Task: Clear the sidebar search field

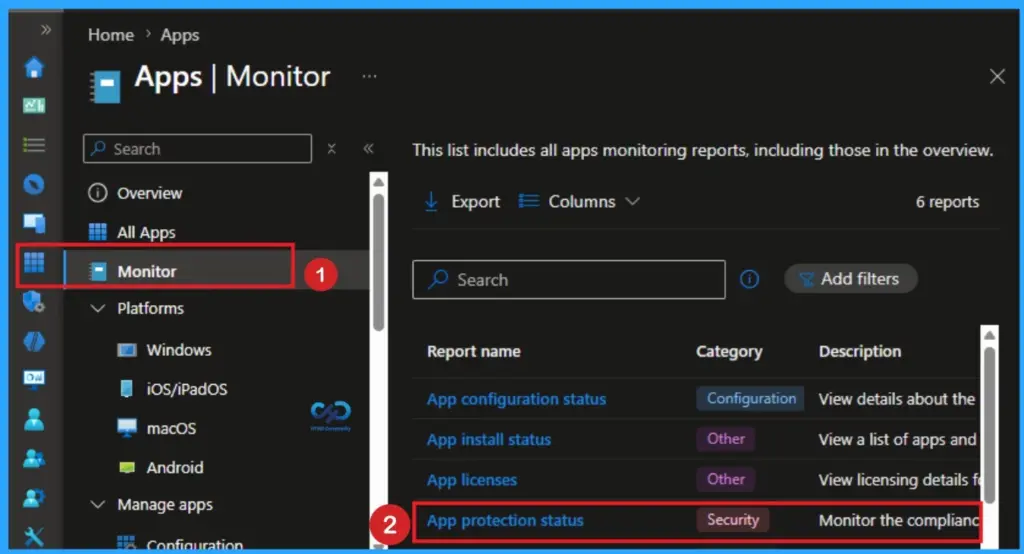Action: [x=332, y=148]
